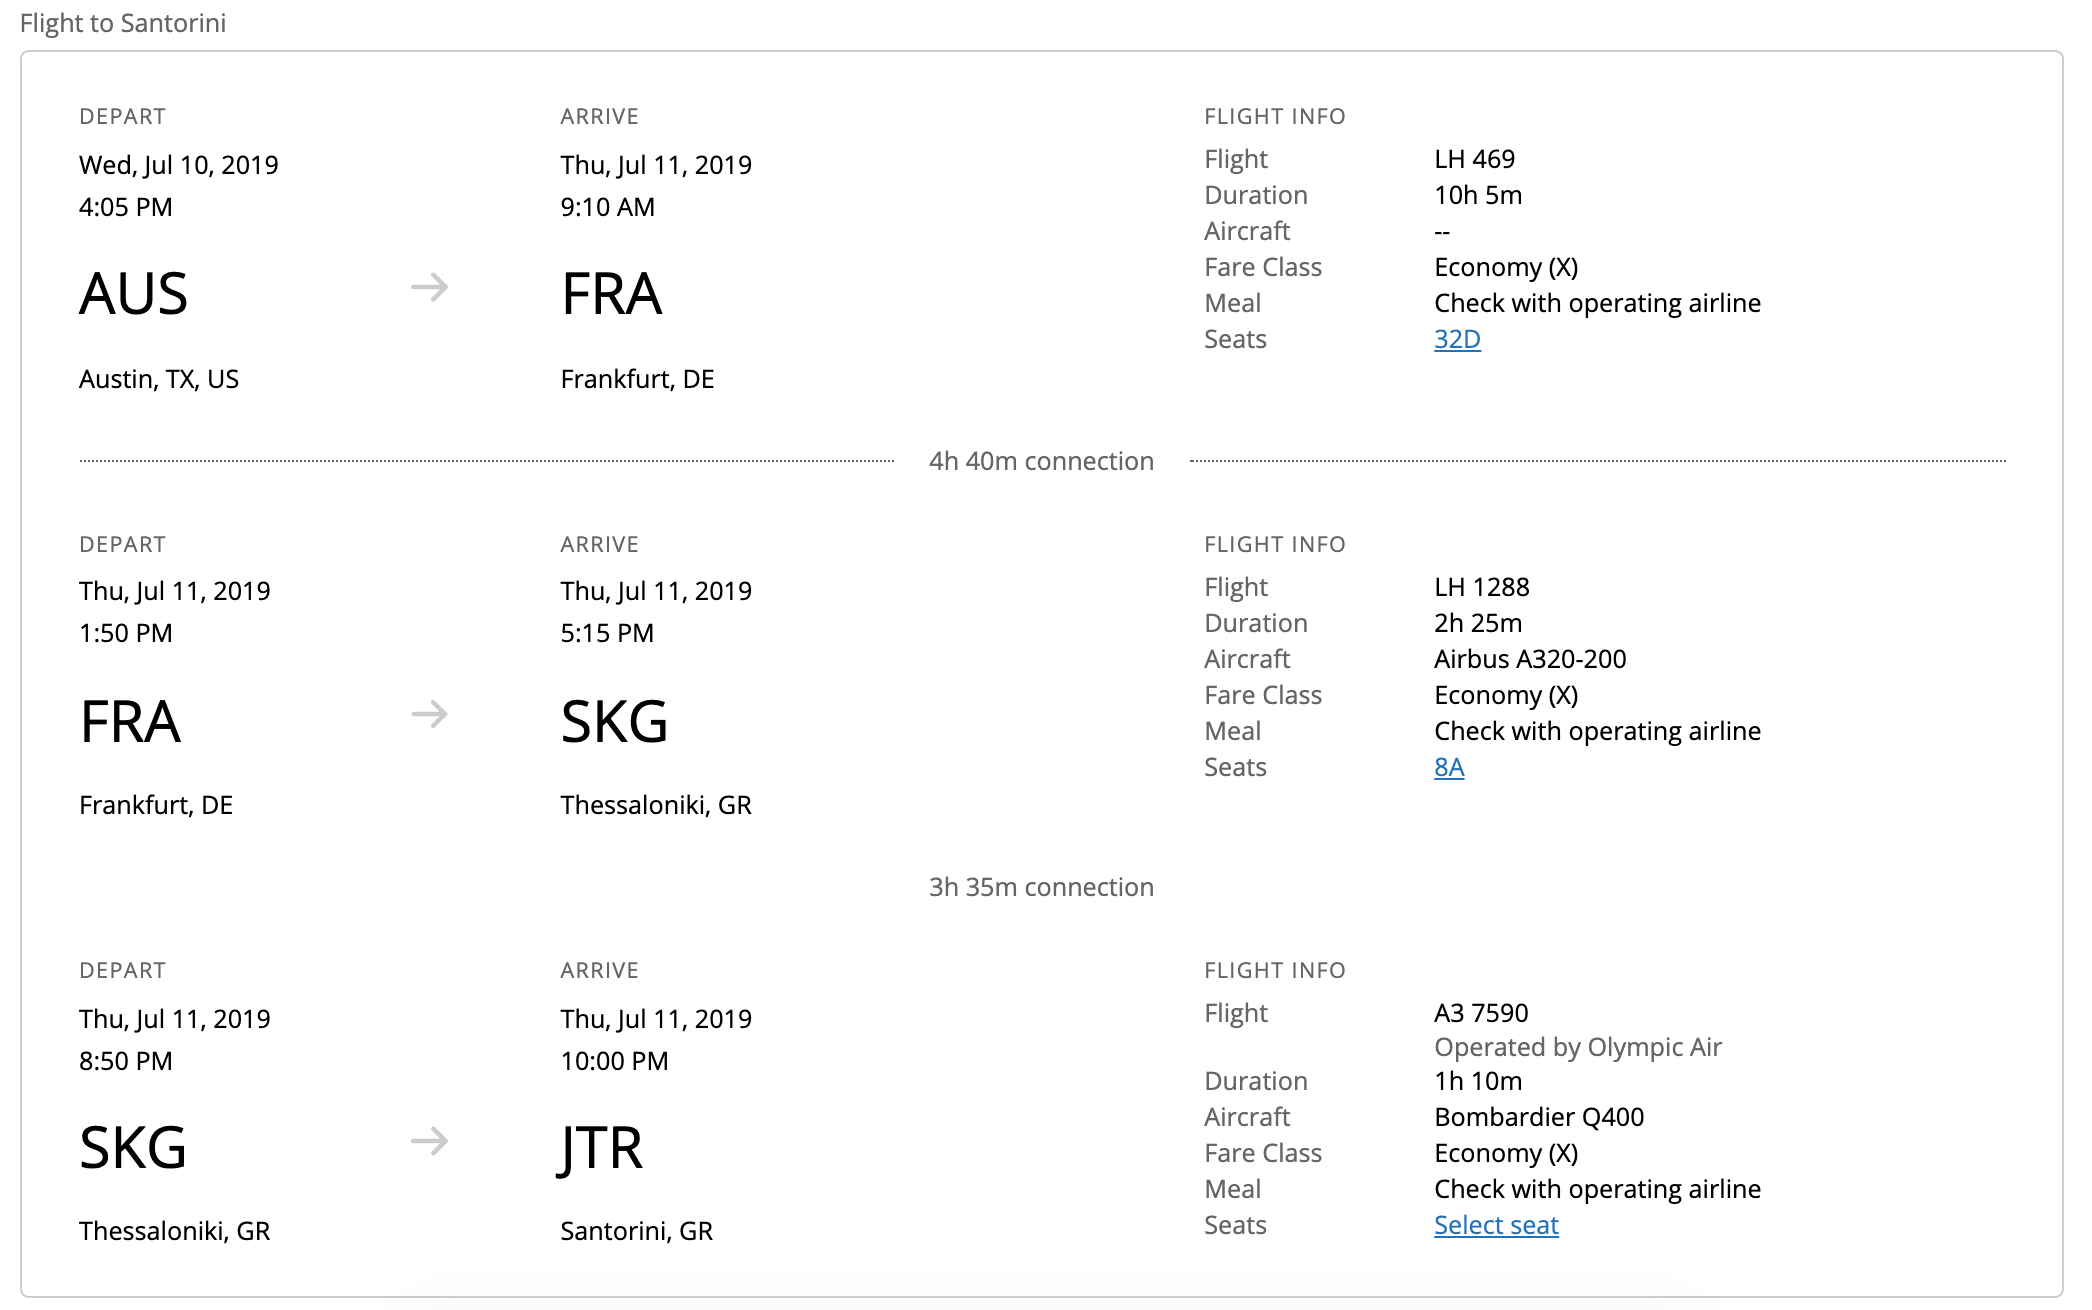2092x1310 pixels.
Task: Click the JTR arrival airport code
Action: tap(600, 1148)
